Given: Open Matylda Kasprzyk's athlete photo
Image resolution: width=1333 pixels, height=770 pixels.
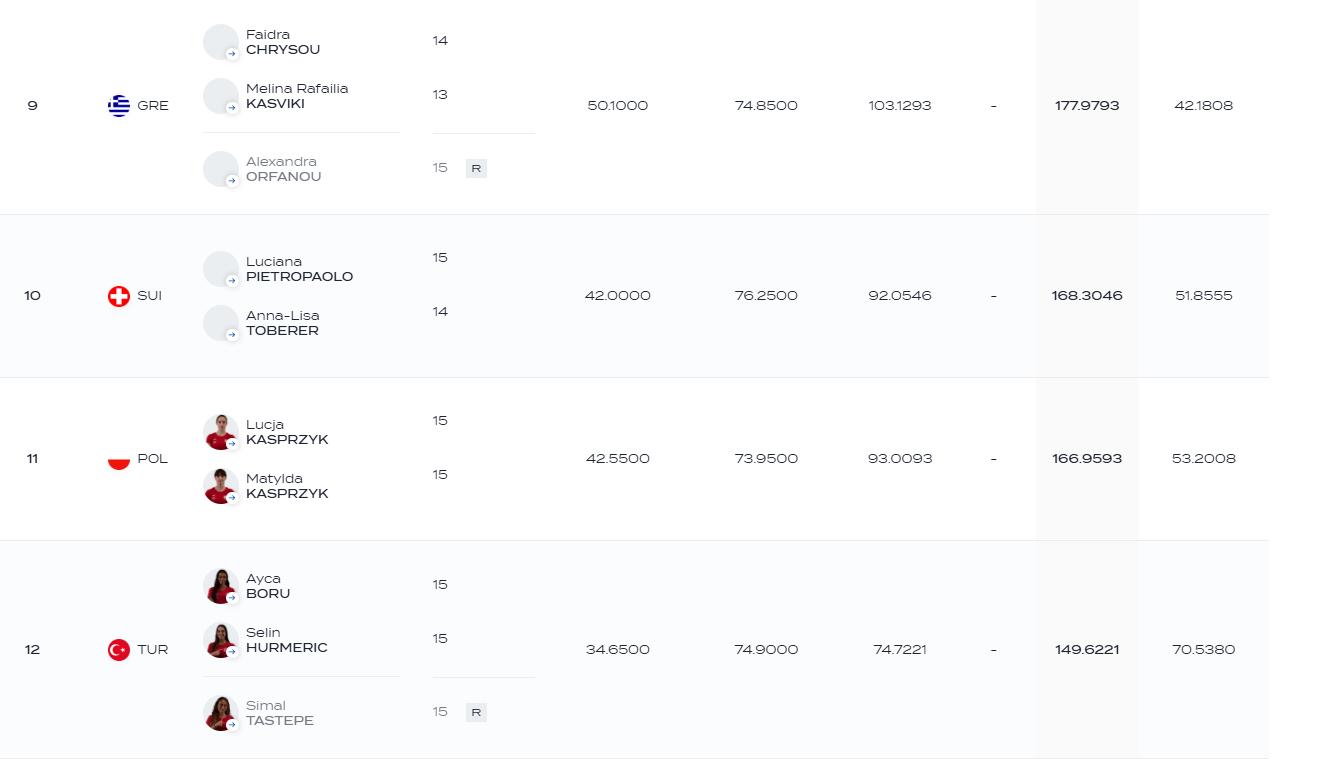Looking at the screenshot, I should click(221, 486).
